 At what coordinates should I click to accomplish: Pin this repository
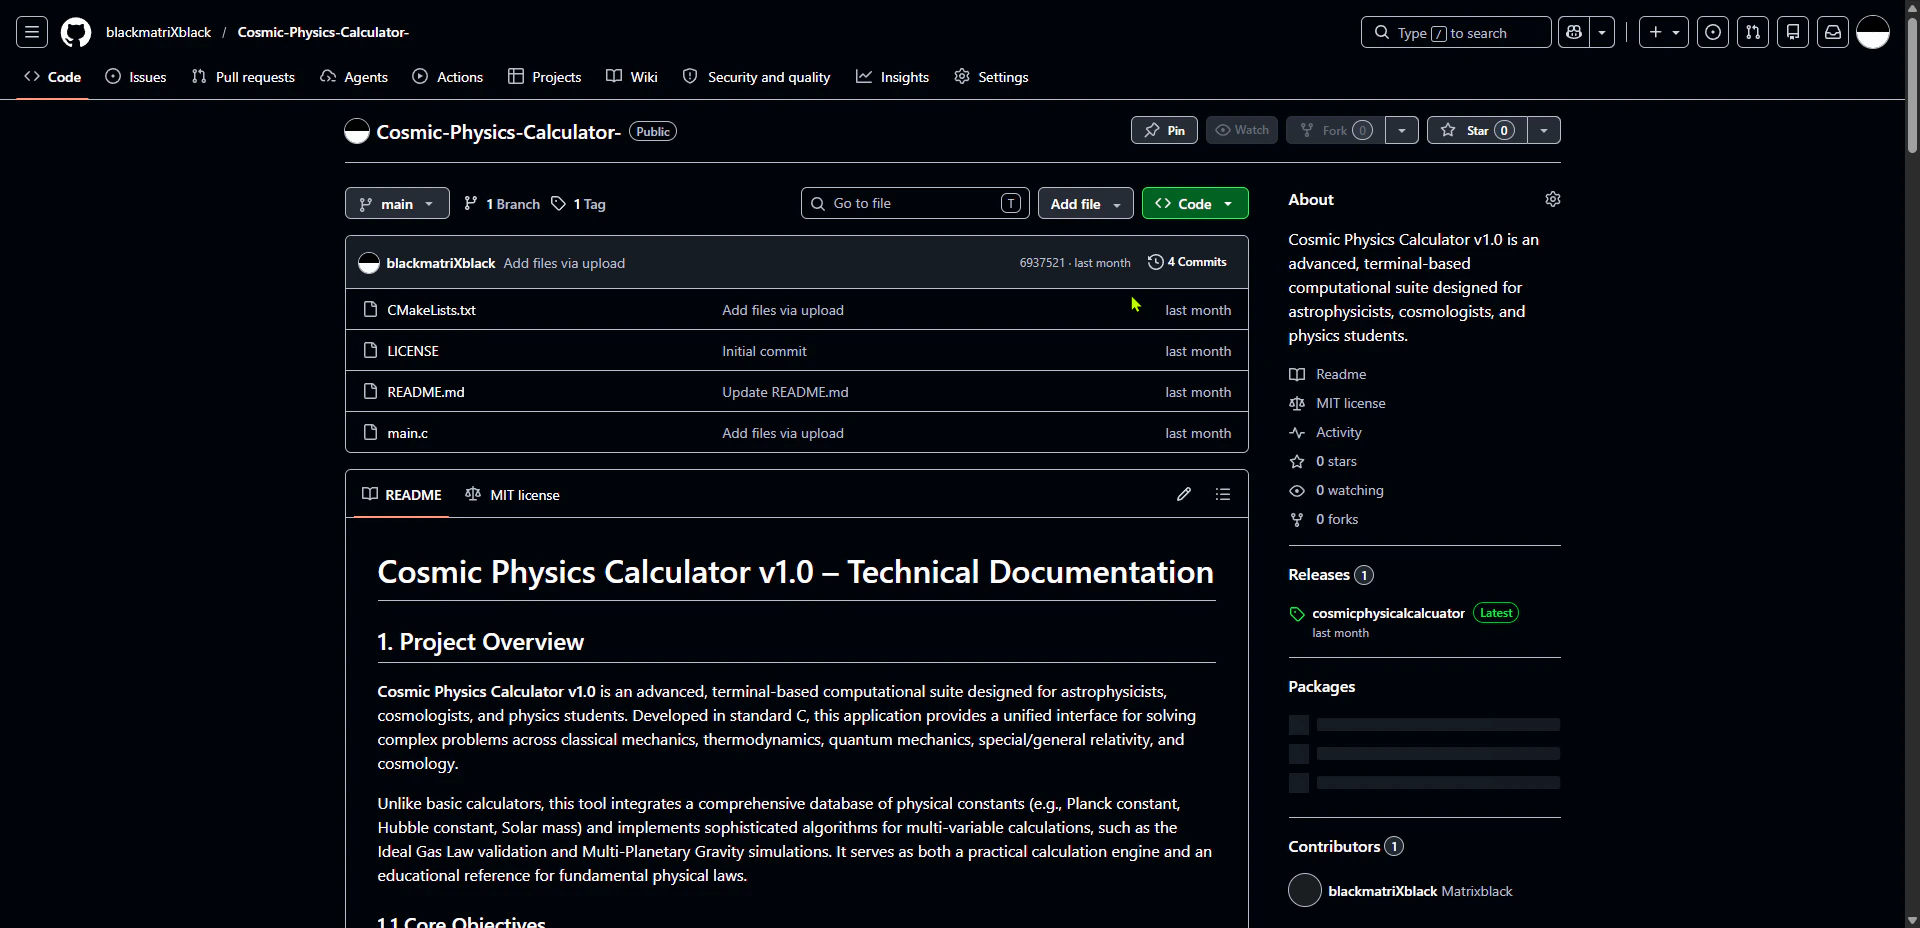(1164, 130)
